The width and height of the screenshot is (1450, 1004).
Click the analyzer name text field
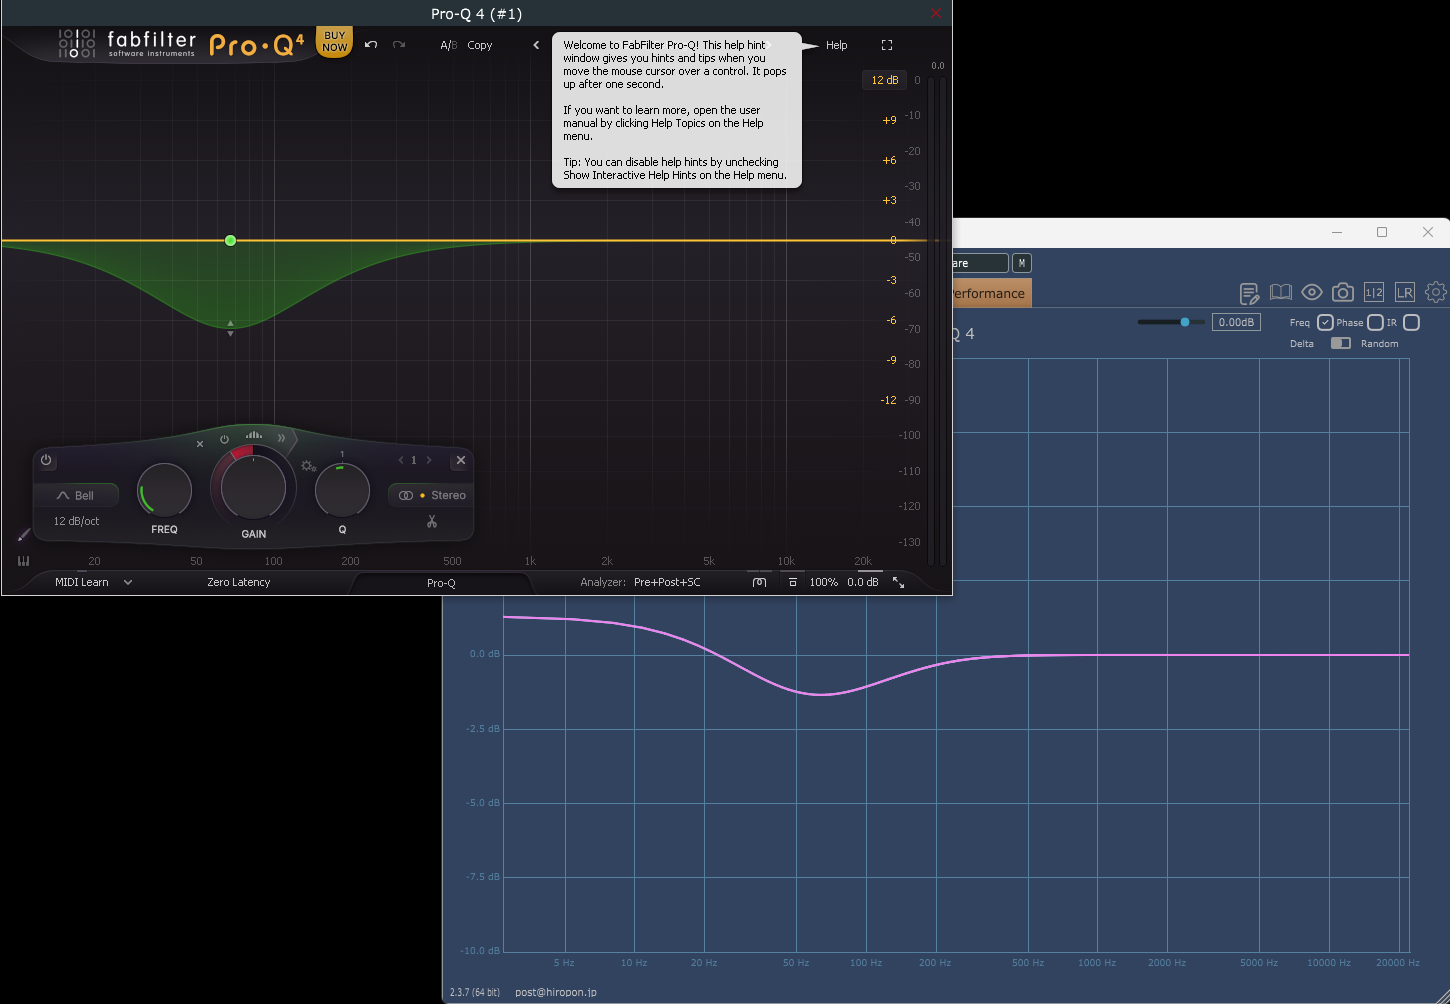point(979,263)
